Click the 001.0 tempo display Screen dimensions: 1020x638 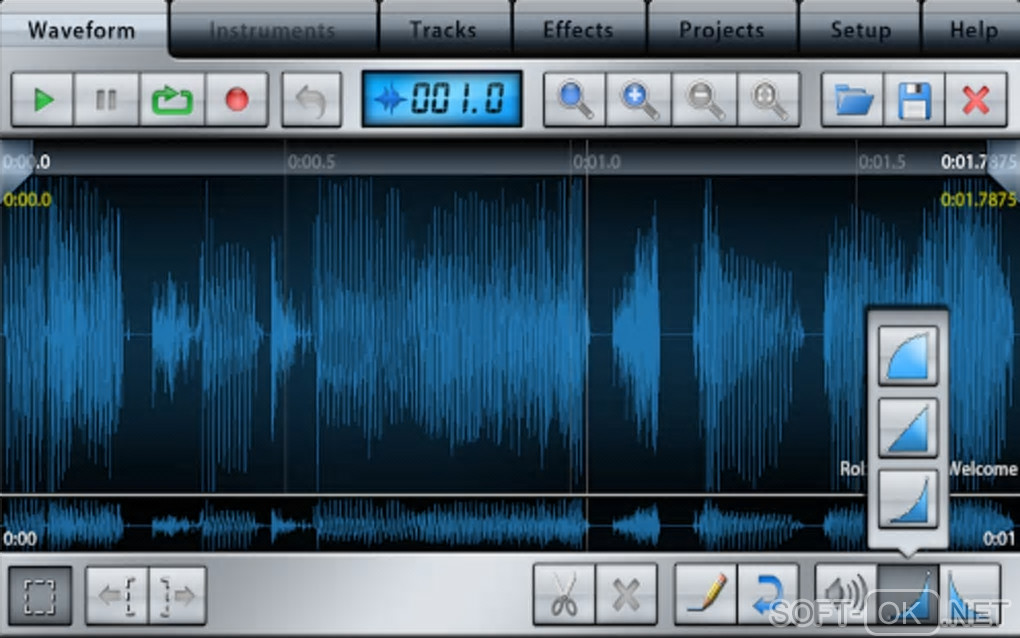click(x=442, y=99)
